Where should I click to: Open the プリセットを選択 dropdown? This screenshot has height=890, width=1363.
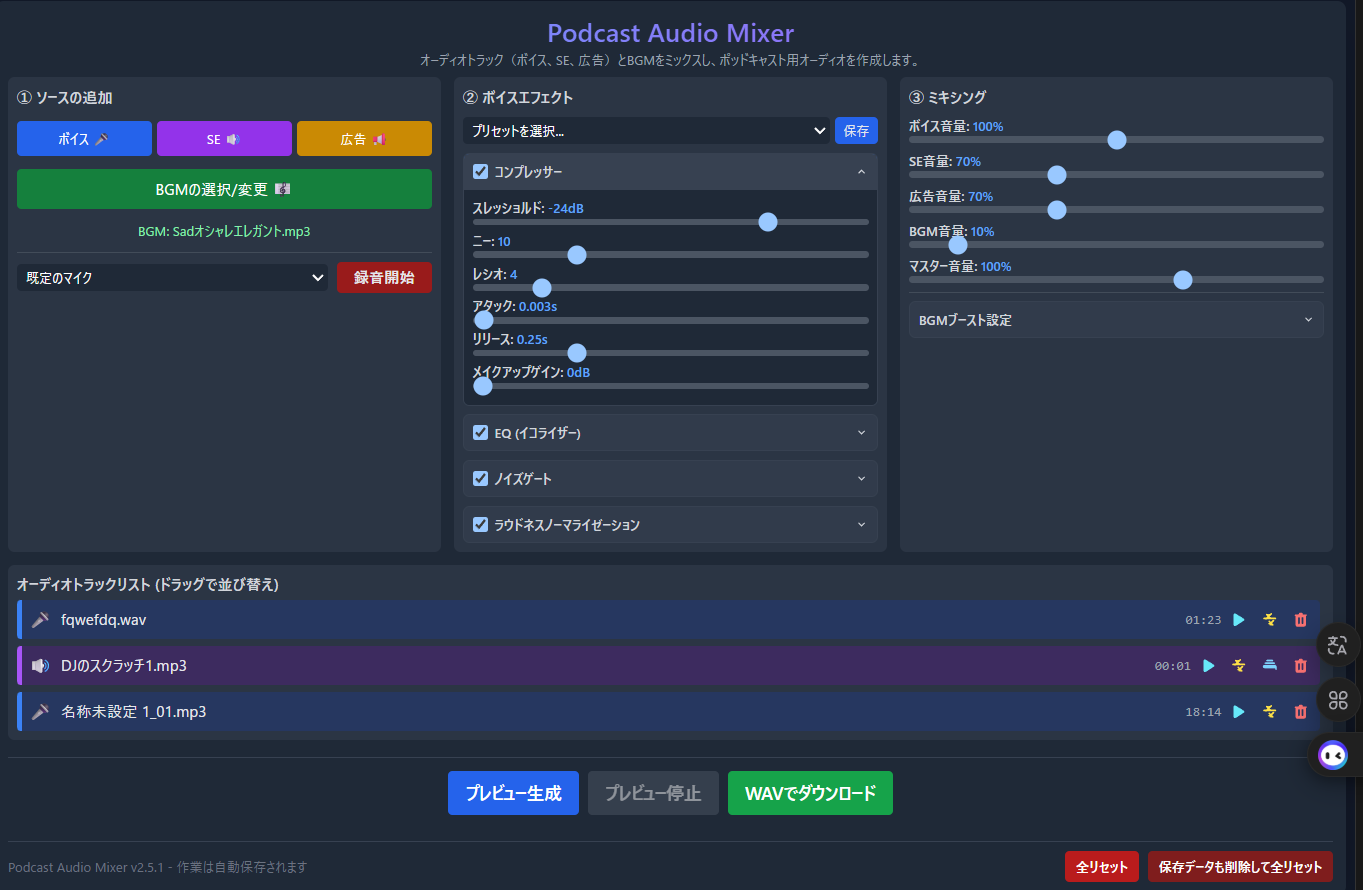click(646, 131)
